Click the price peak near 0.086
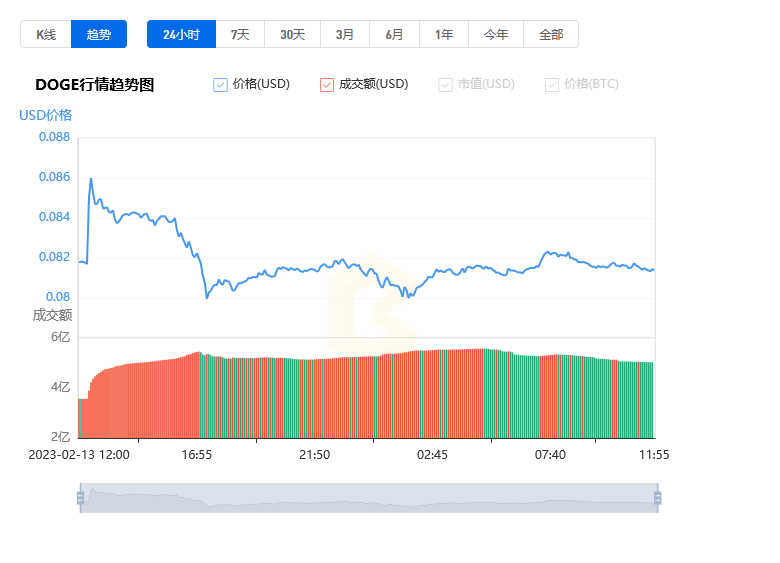The width and height of the screenshot is (780, 563). tap(91, 179)
